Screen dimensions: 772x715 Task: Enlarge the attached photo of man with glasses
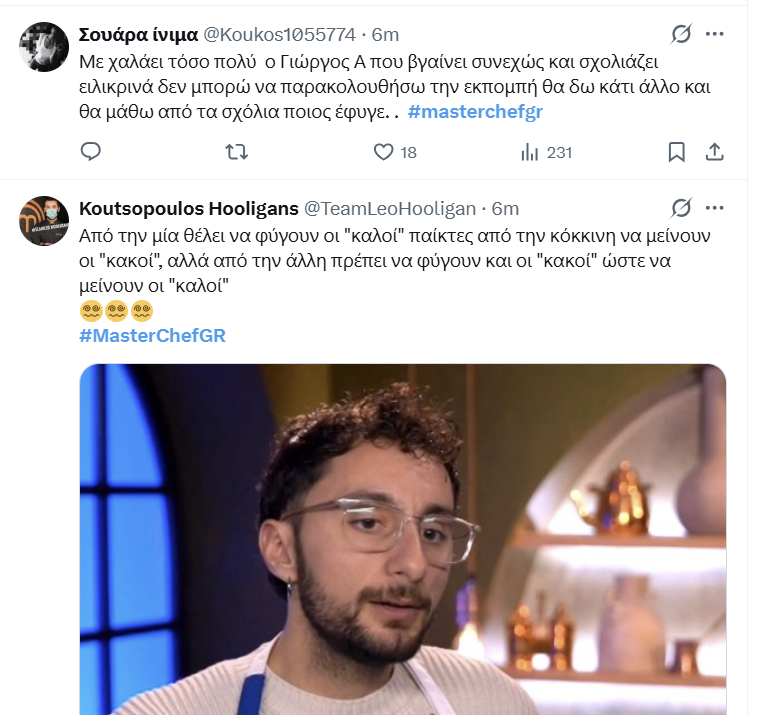click(x=403, y=539)
